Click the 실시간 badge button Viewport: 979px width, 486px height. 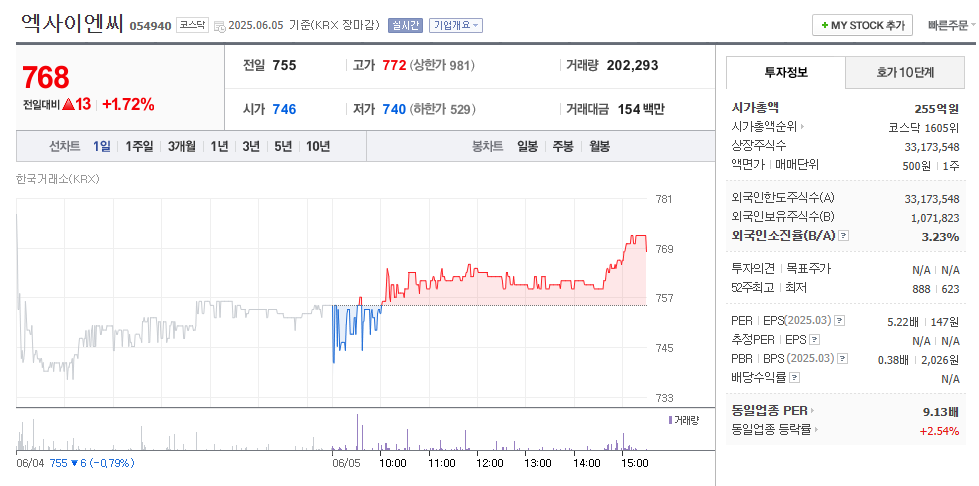(x=405, y=26)
